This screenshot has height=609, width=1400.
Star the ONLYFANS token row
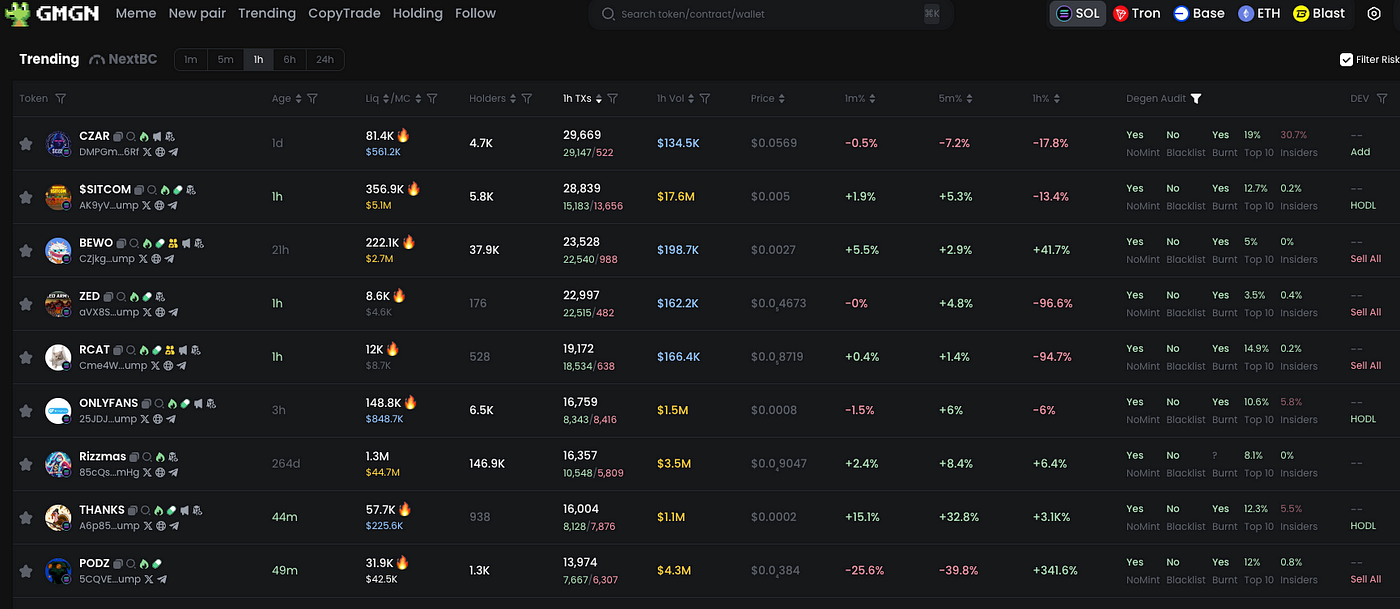click(x=25, y=410)
